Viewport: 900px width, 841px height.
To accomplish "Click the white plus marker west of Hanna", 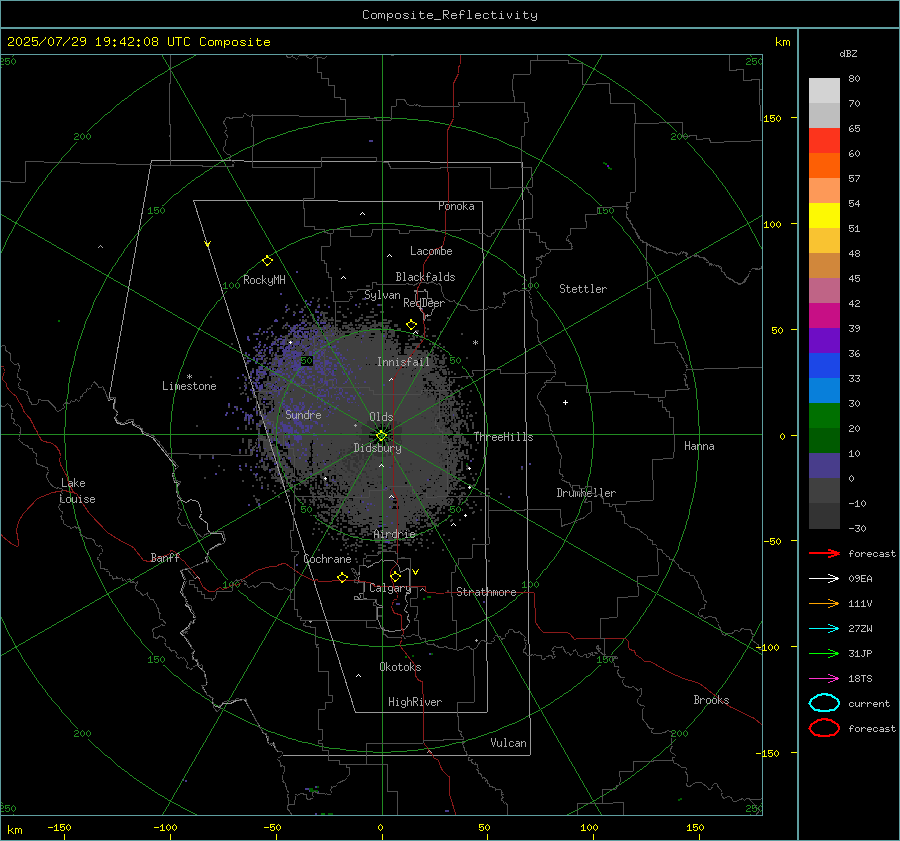I will point(565,402).
